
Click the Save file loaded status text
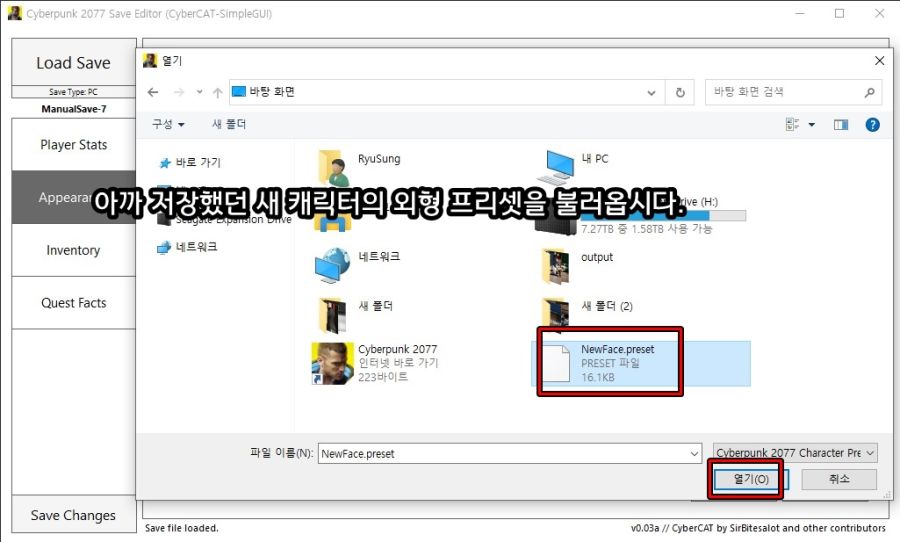point(181,528)
